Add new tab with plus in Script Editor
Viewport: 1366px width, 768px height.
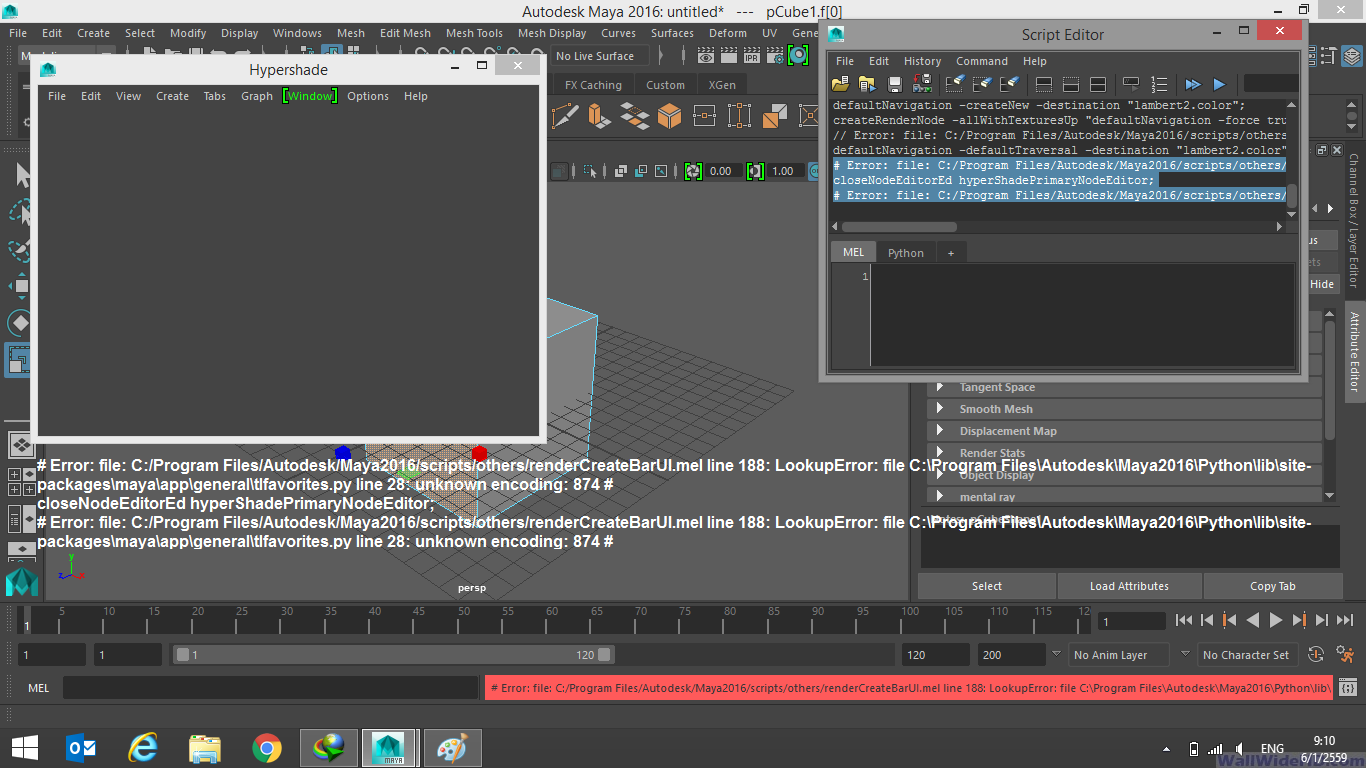tap(951, 253)
